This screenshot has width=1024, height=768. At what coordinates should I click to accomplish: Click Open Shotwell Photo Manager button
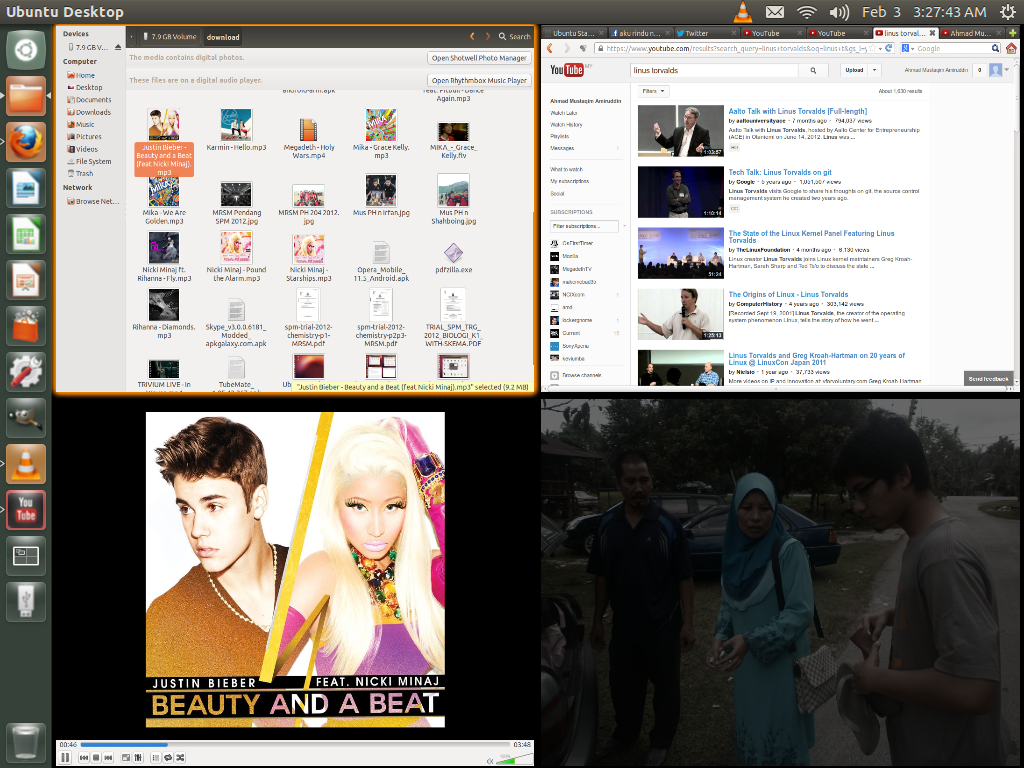(x=479, y=58)
